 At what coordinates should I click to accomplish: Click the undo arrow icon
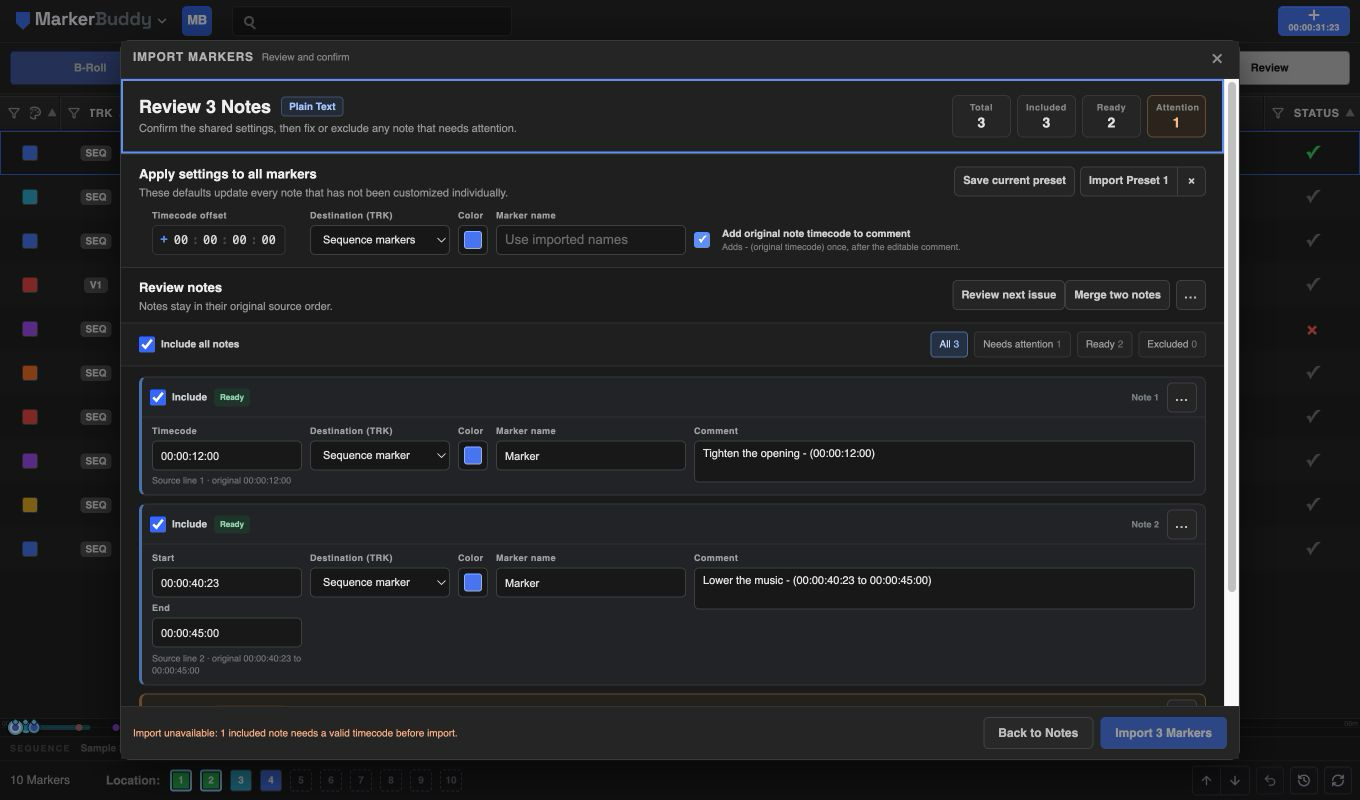[x=1270, y=780]
